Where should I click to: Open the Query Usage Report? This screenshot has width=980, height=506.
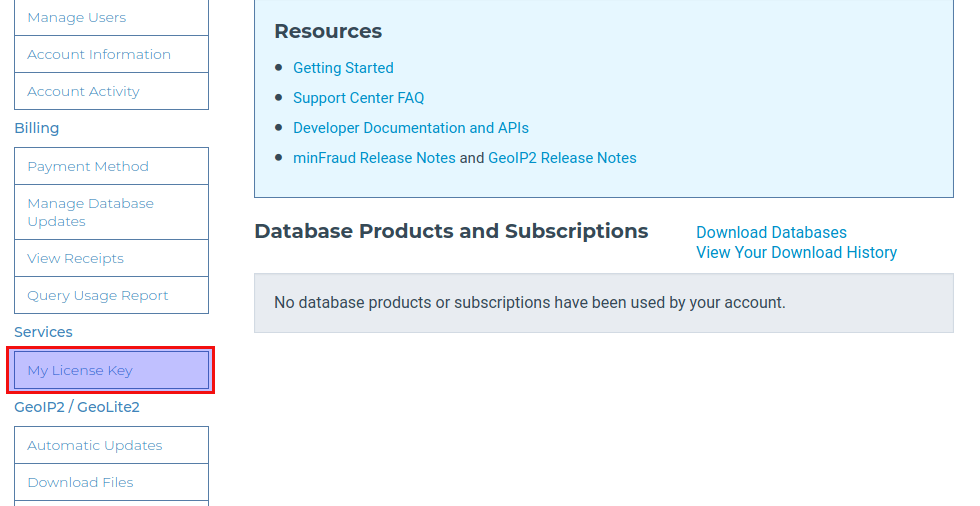coord(97,296)
